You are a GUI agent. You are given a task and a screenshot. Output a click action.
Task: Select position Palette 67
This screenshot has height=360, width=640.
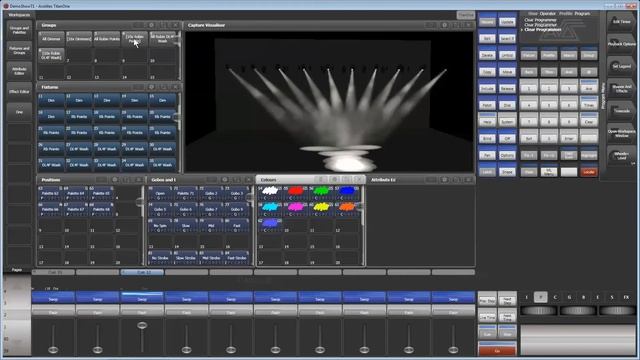76,209
